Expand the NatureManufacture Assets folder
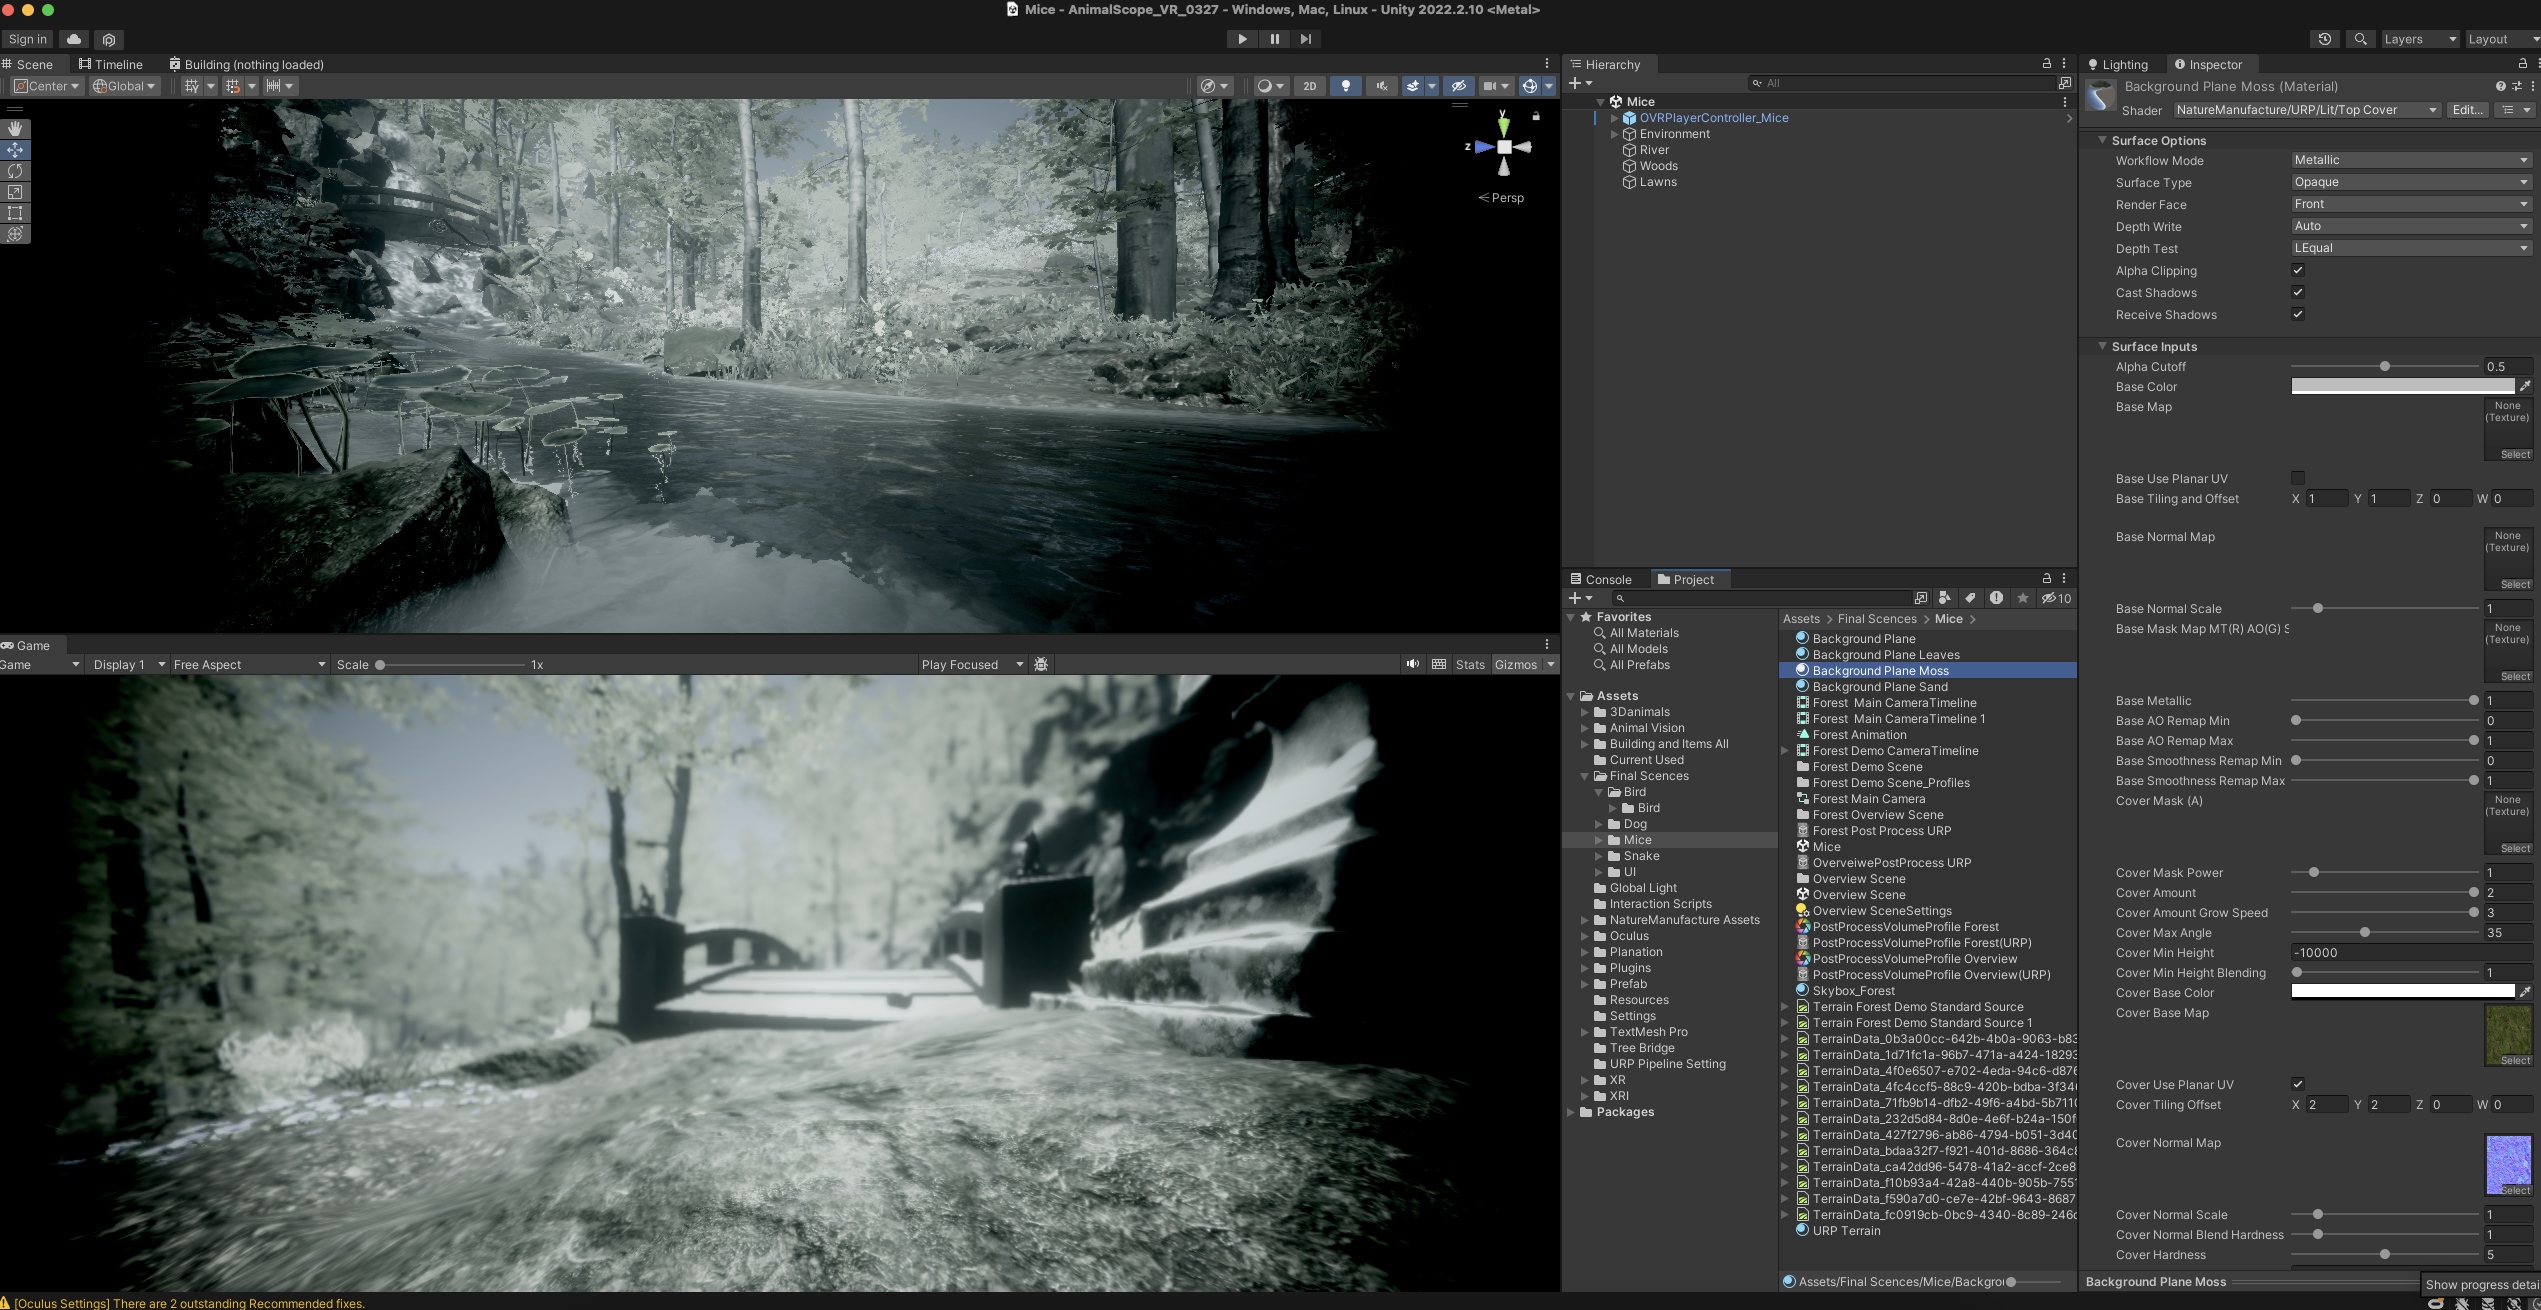Viewport: 2541px width, 1310px height. (1585, 920)
